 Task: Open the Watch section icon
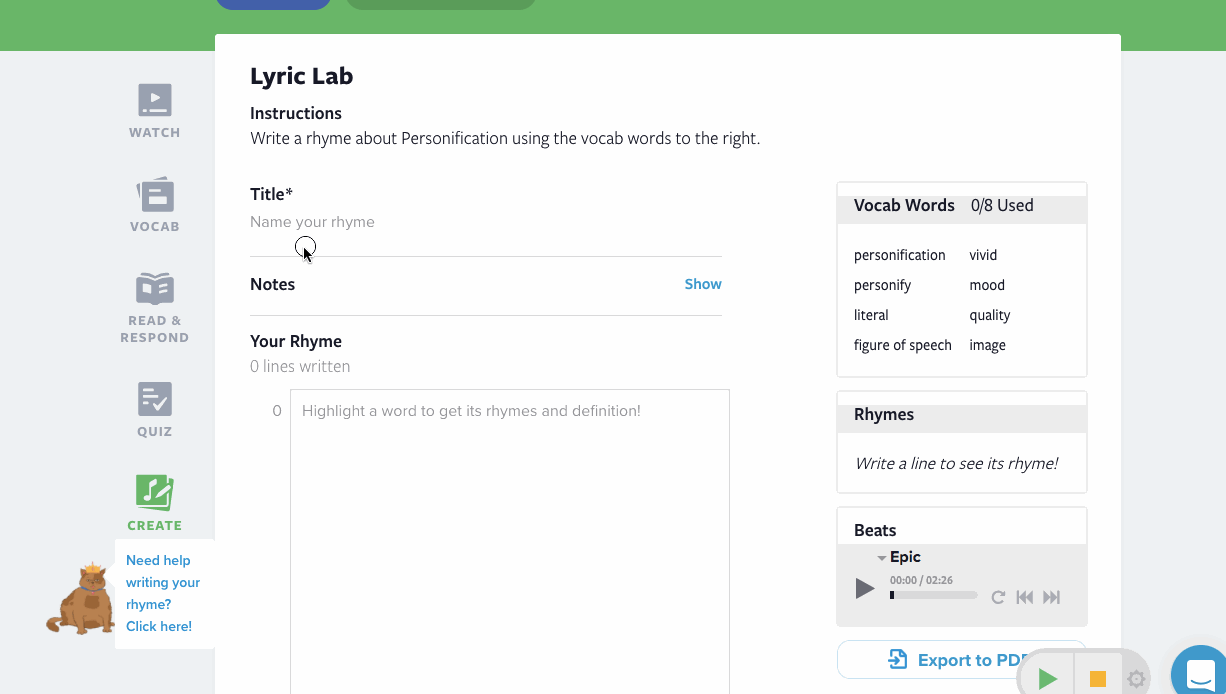coord(154,100)
